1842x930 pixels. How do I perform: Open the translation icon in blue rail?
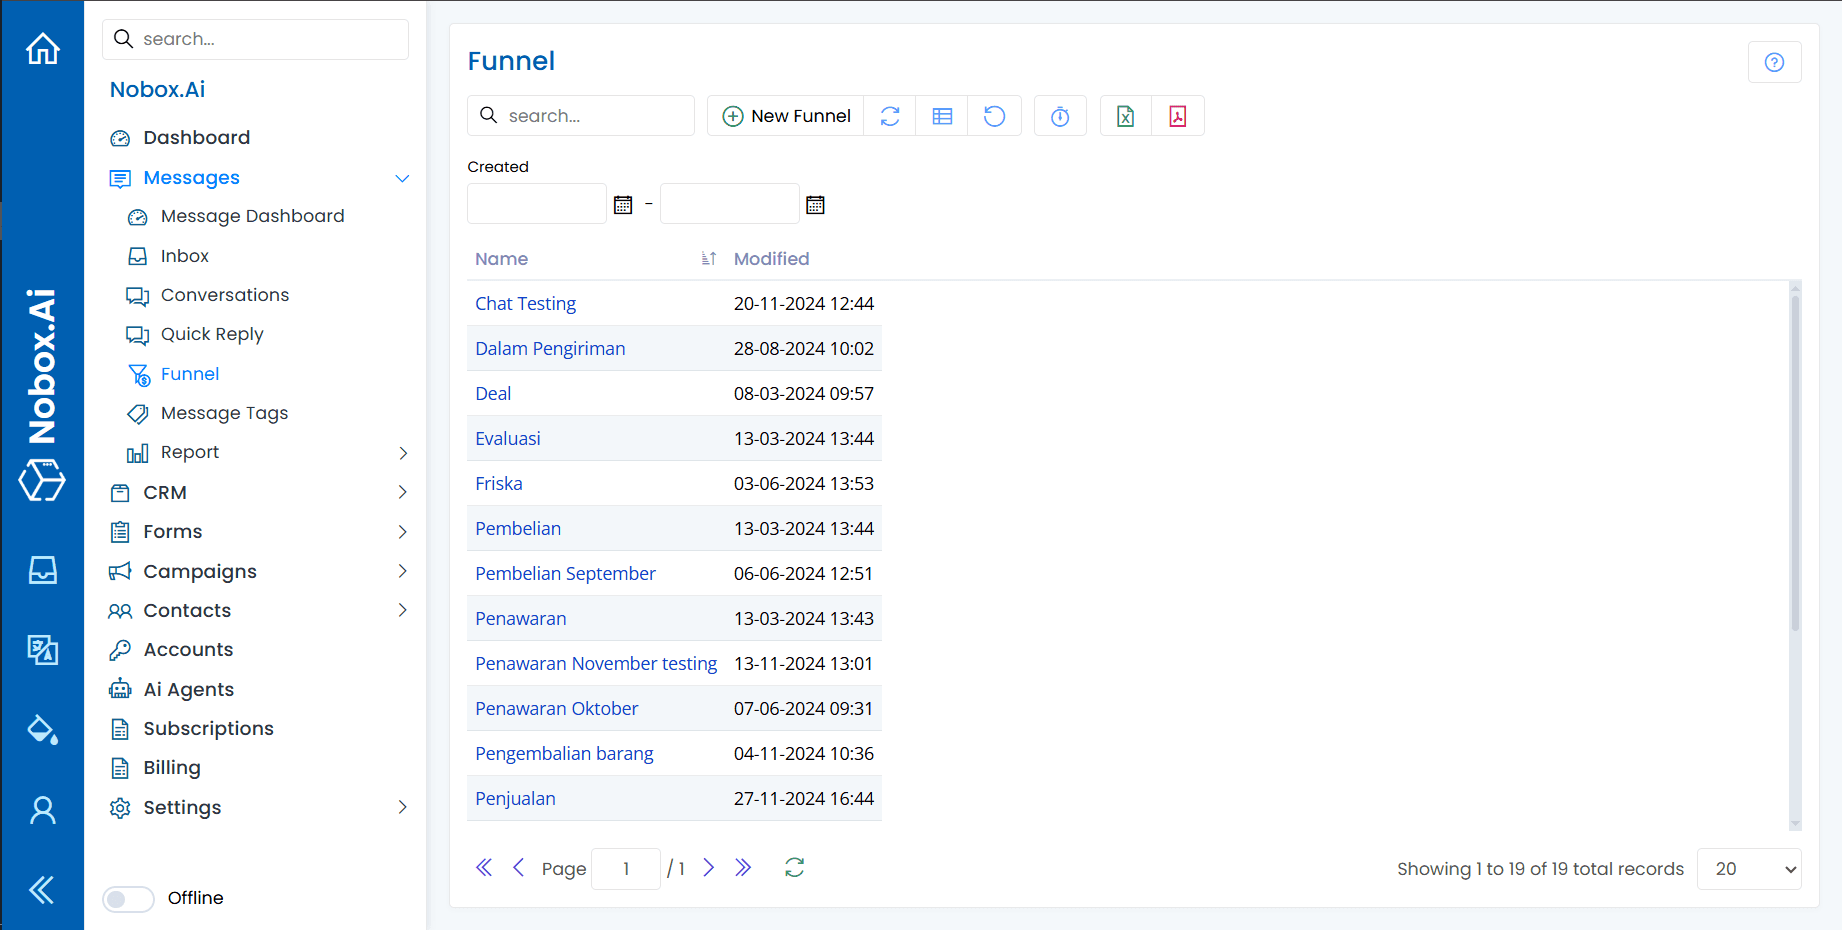(x=42, y=650)
